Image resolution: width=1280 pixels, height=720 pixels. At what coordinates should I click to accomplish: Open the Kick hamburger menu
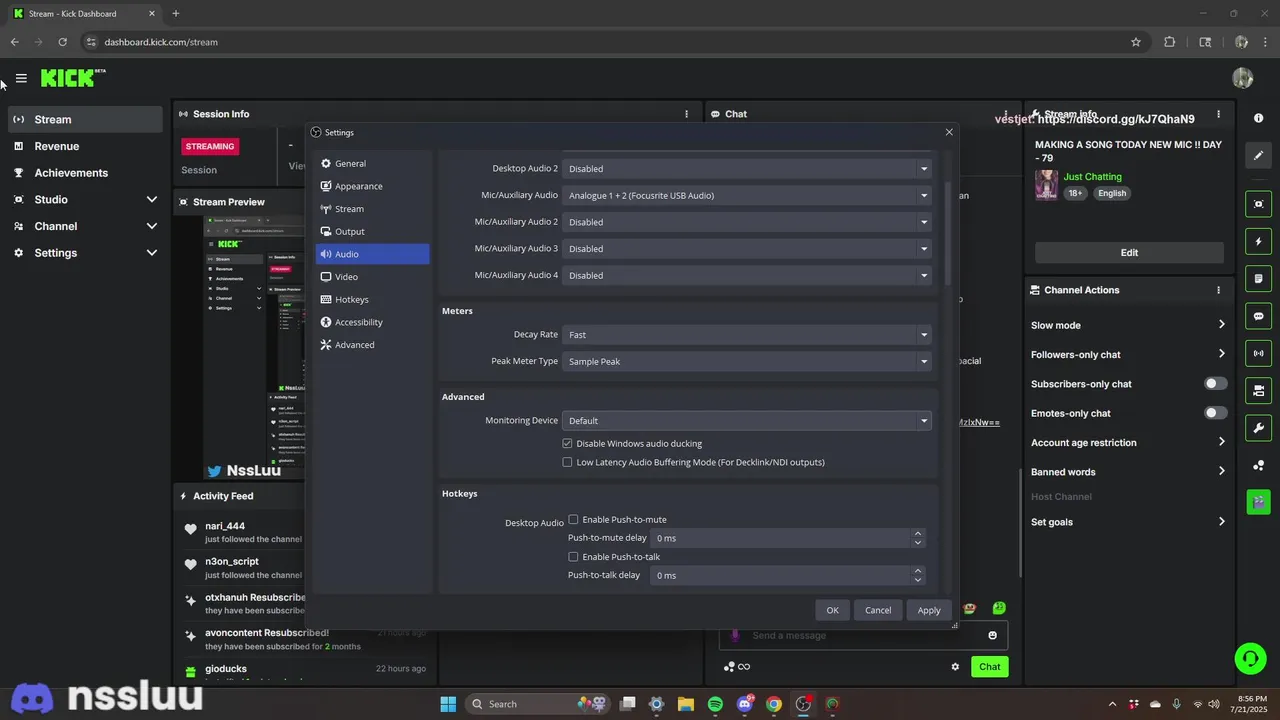(21, 78)
